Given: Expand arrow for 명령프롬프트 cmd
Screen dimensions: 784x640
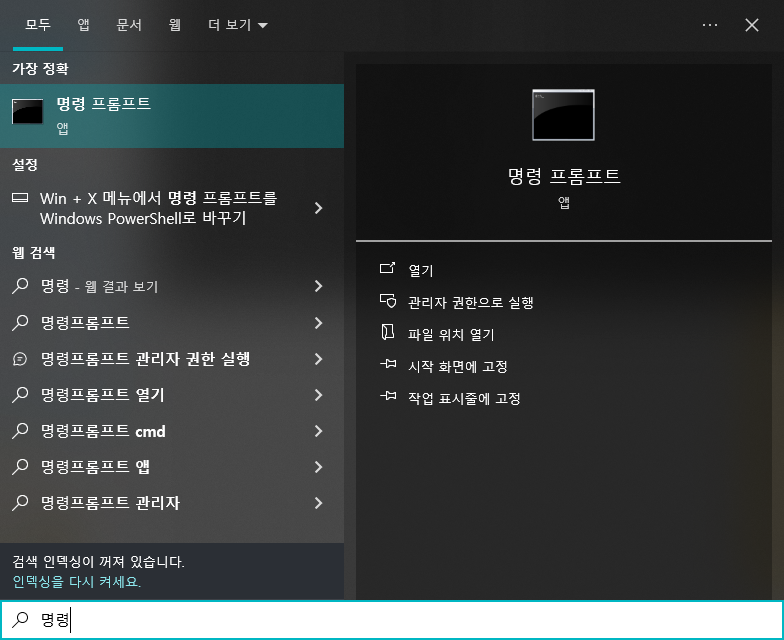Looking at the screenshot, I should pyautogui.click(x=318, y=430).
